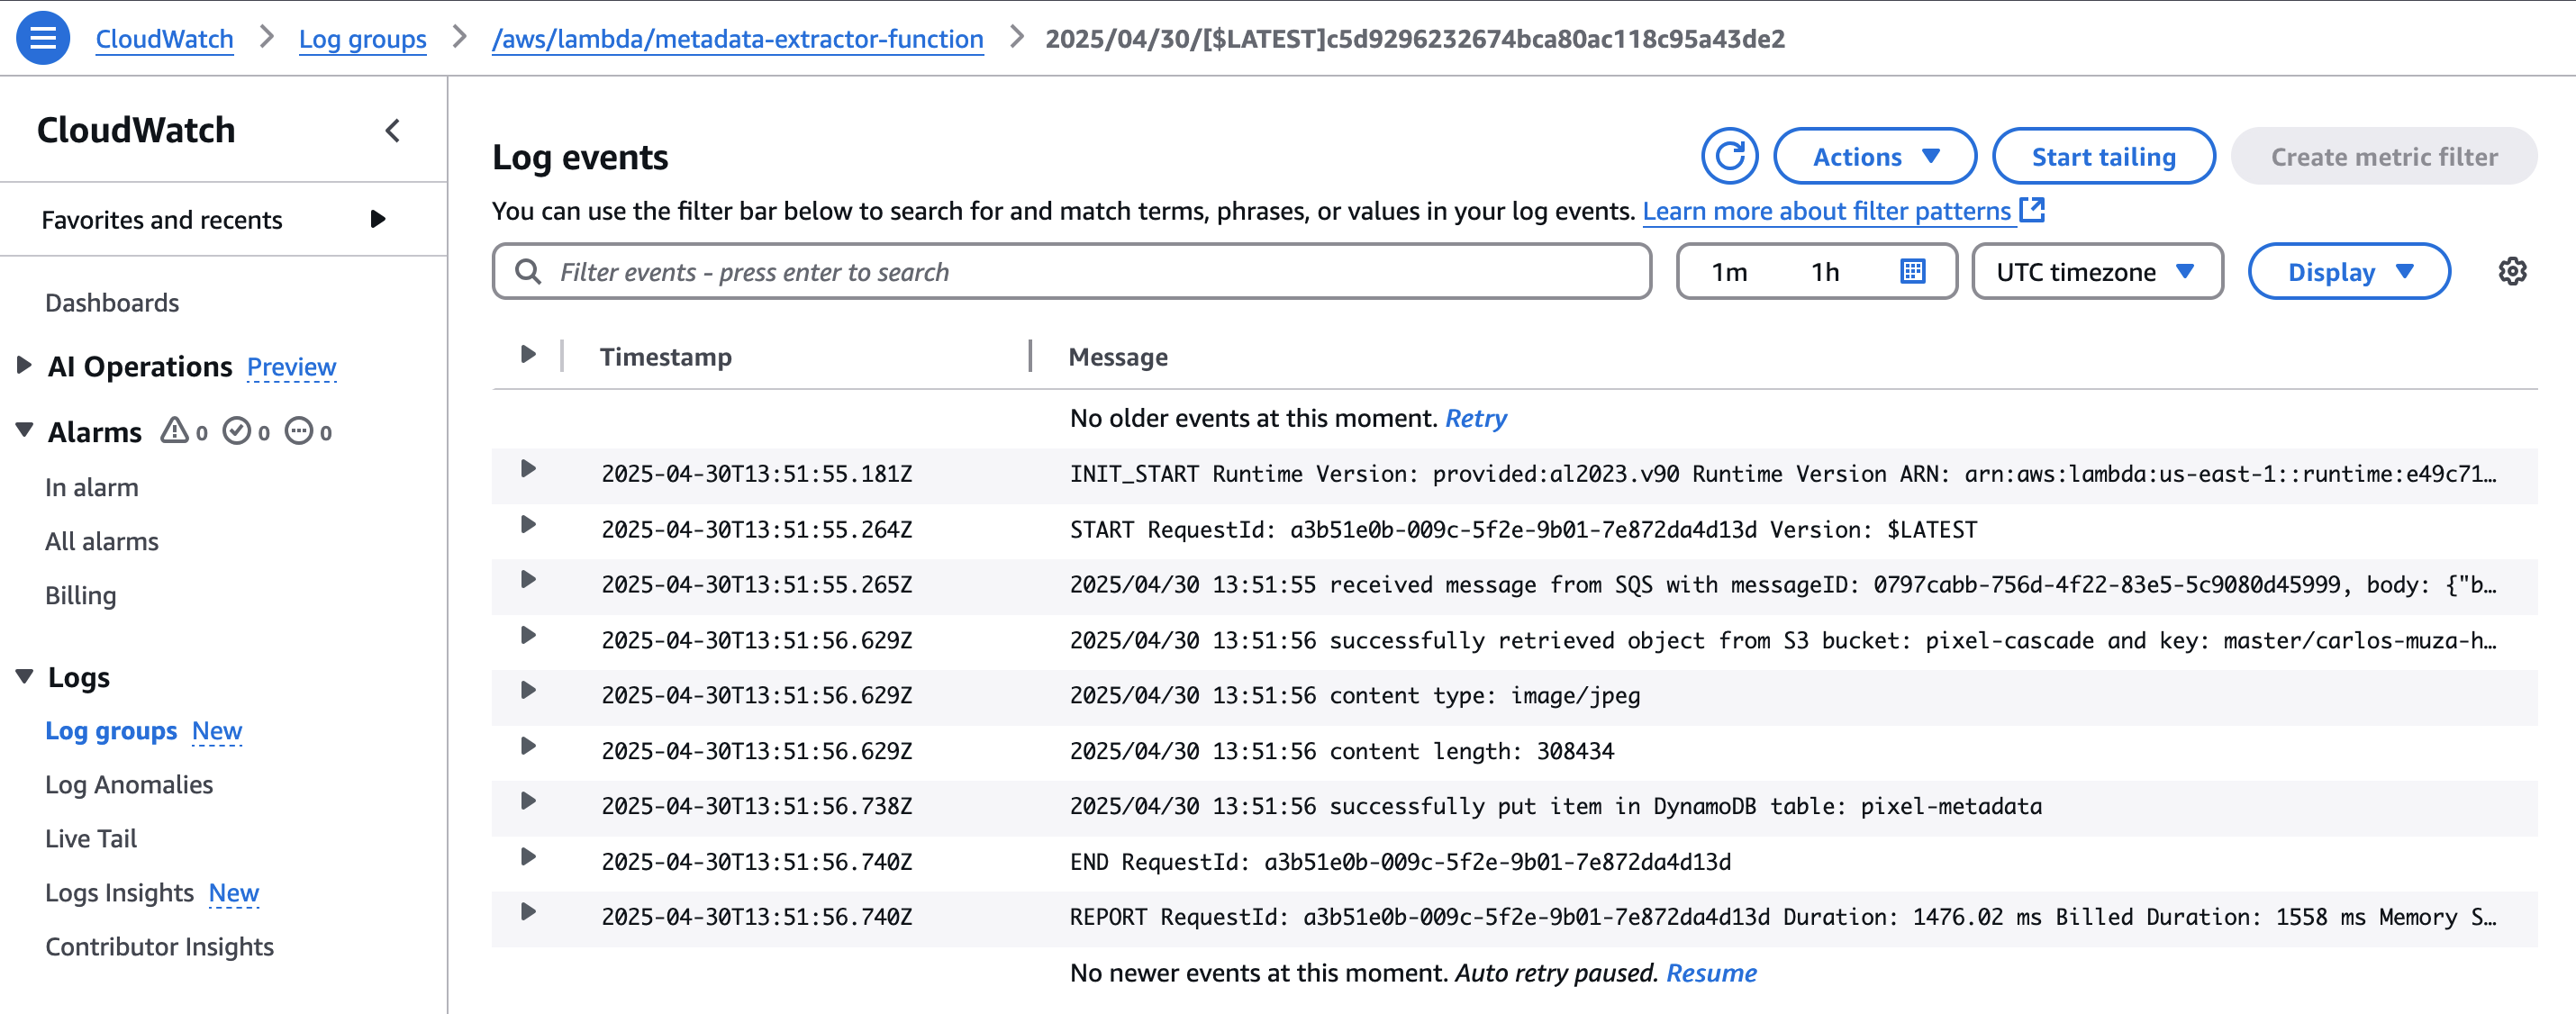Expand the content type image/jpeg row
Image resolution: width=2576 pixels, height=1014 pixels.
pyautogui.click(x=528, y=691)
